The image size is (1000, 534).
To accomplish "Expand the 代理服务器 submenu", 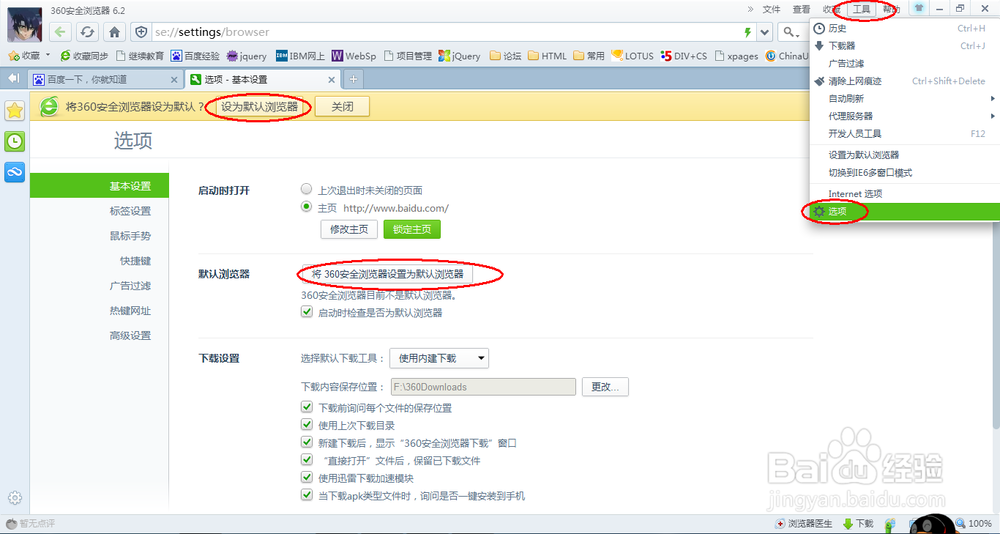I will [903, 116].
